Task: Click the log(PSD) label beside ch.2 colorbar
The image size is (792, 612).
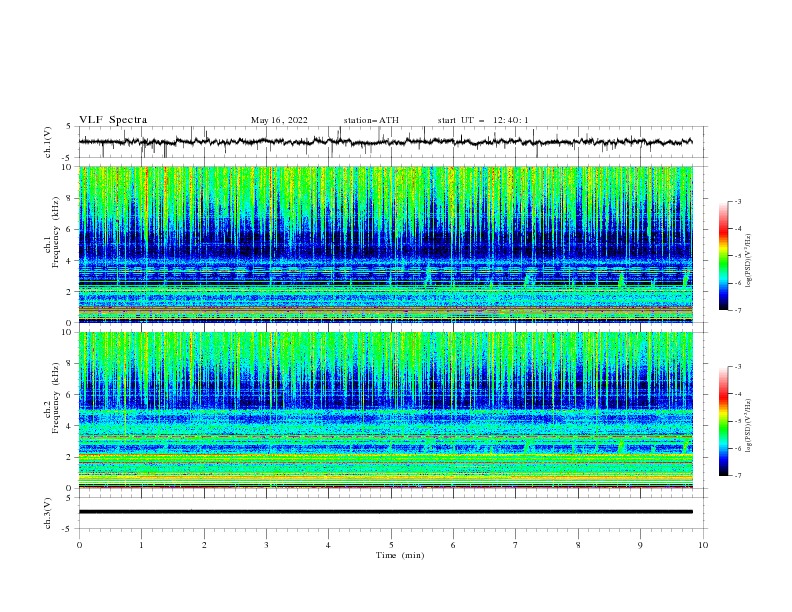Action: (x=748, y=425)
